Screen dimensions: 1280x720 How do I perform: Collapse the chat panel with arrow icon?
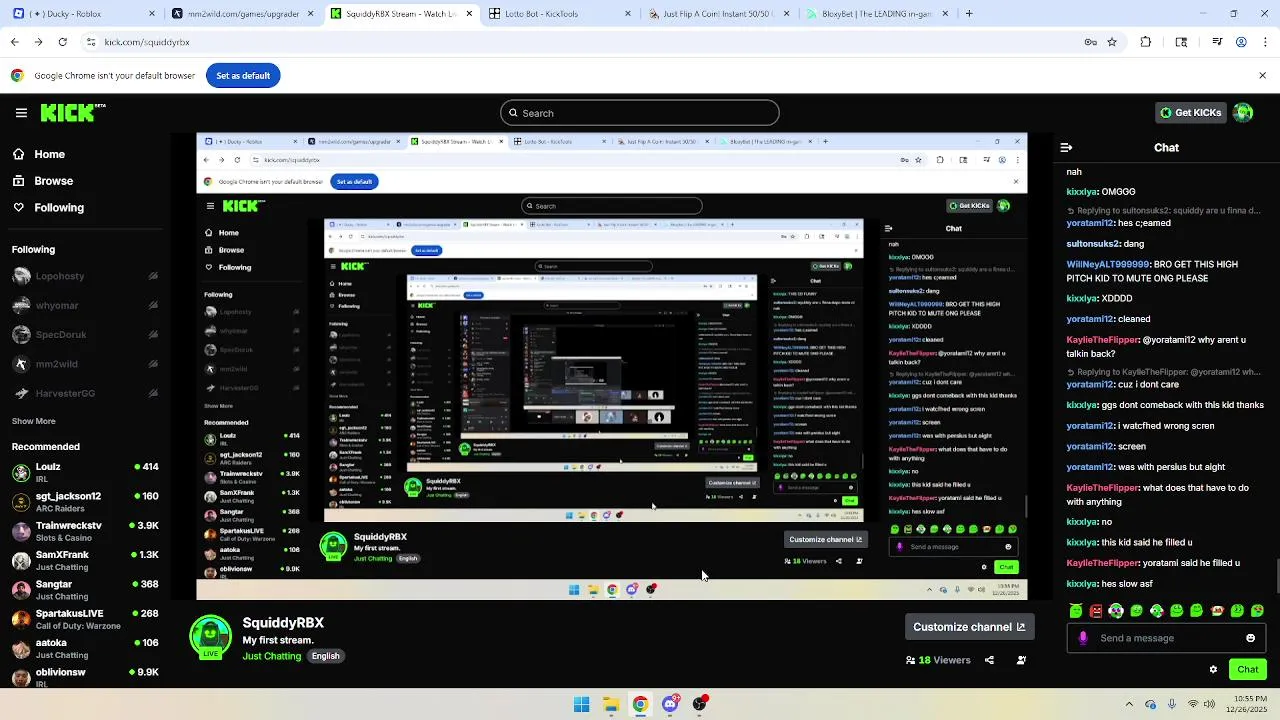pos(1066,147)
